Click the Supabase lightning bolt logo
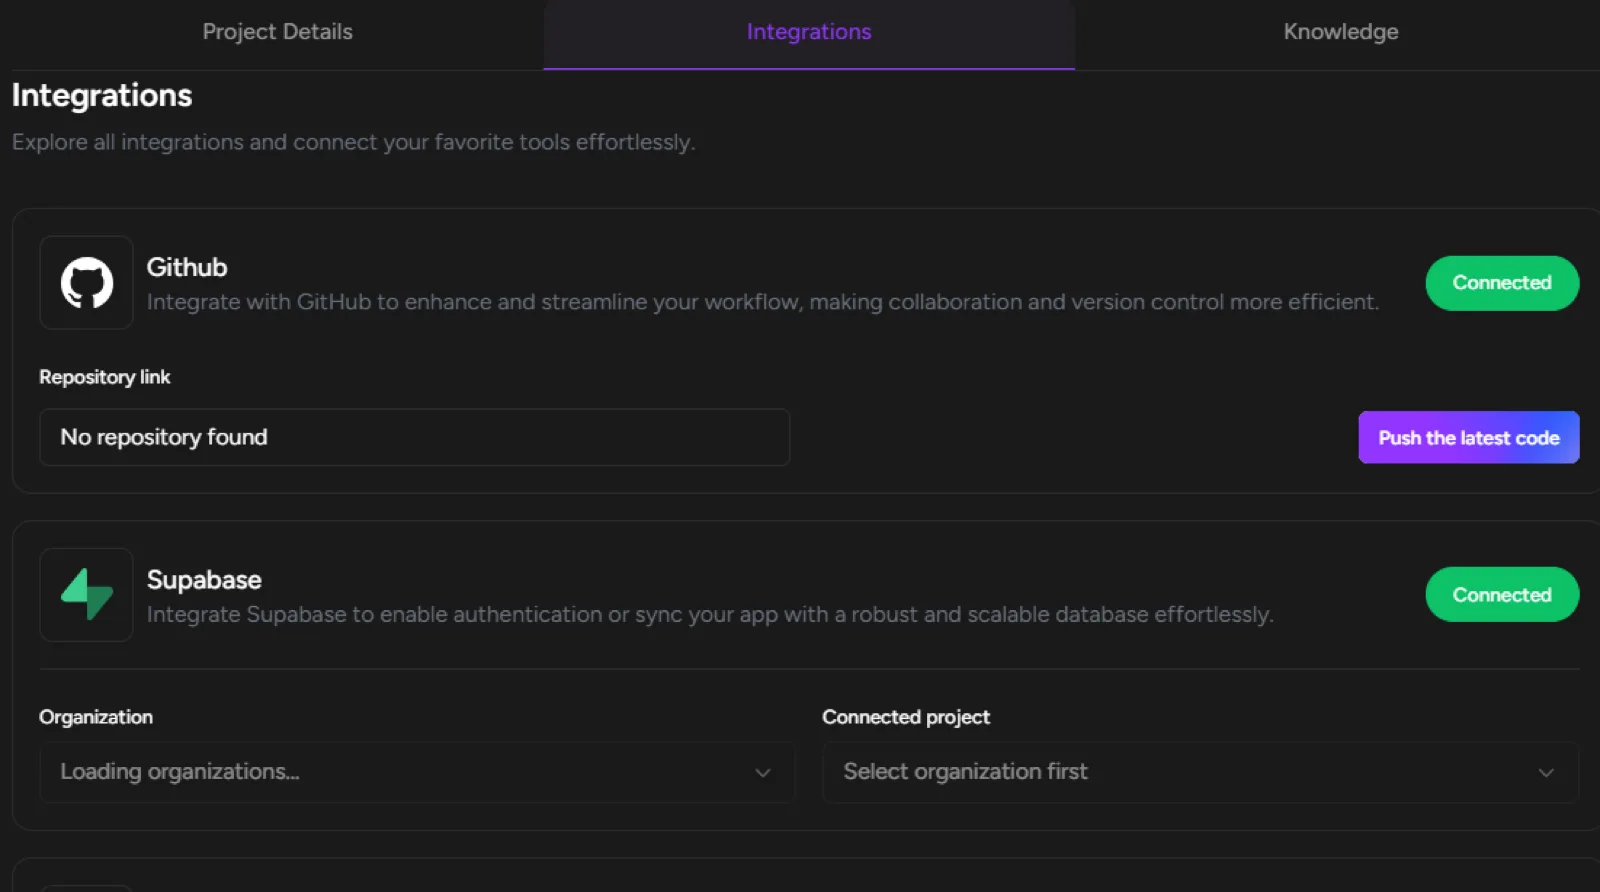The height and width of the screenshot is (892, 1600). pyautogui.click(x=86, y=594)
